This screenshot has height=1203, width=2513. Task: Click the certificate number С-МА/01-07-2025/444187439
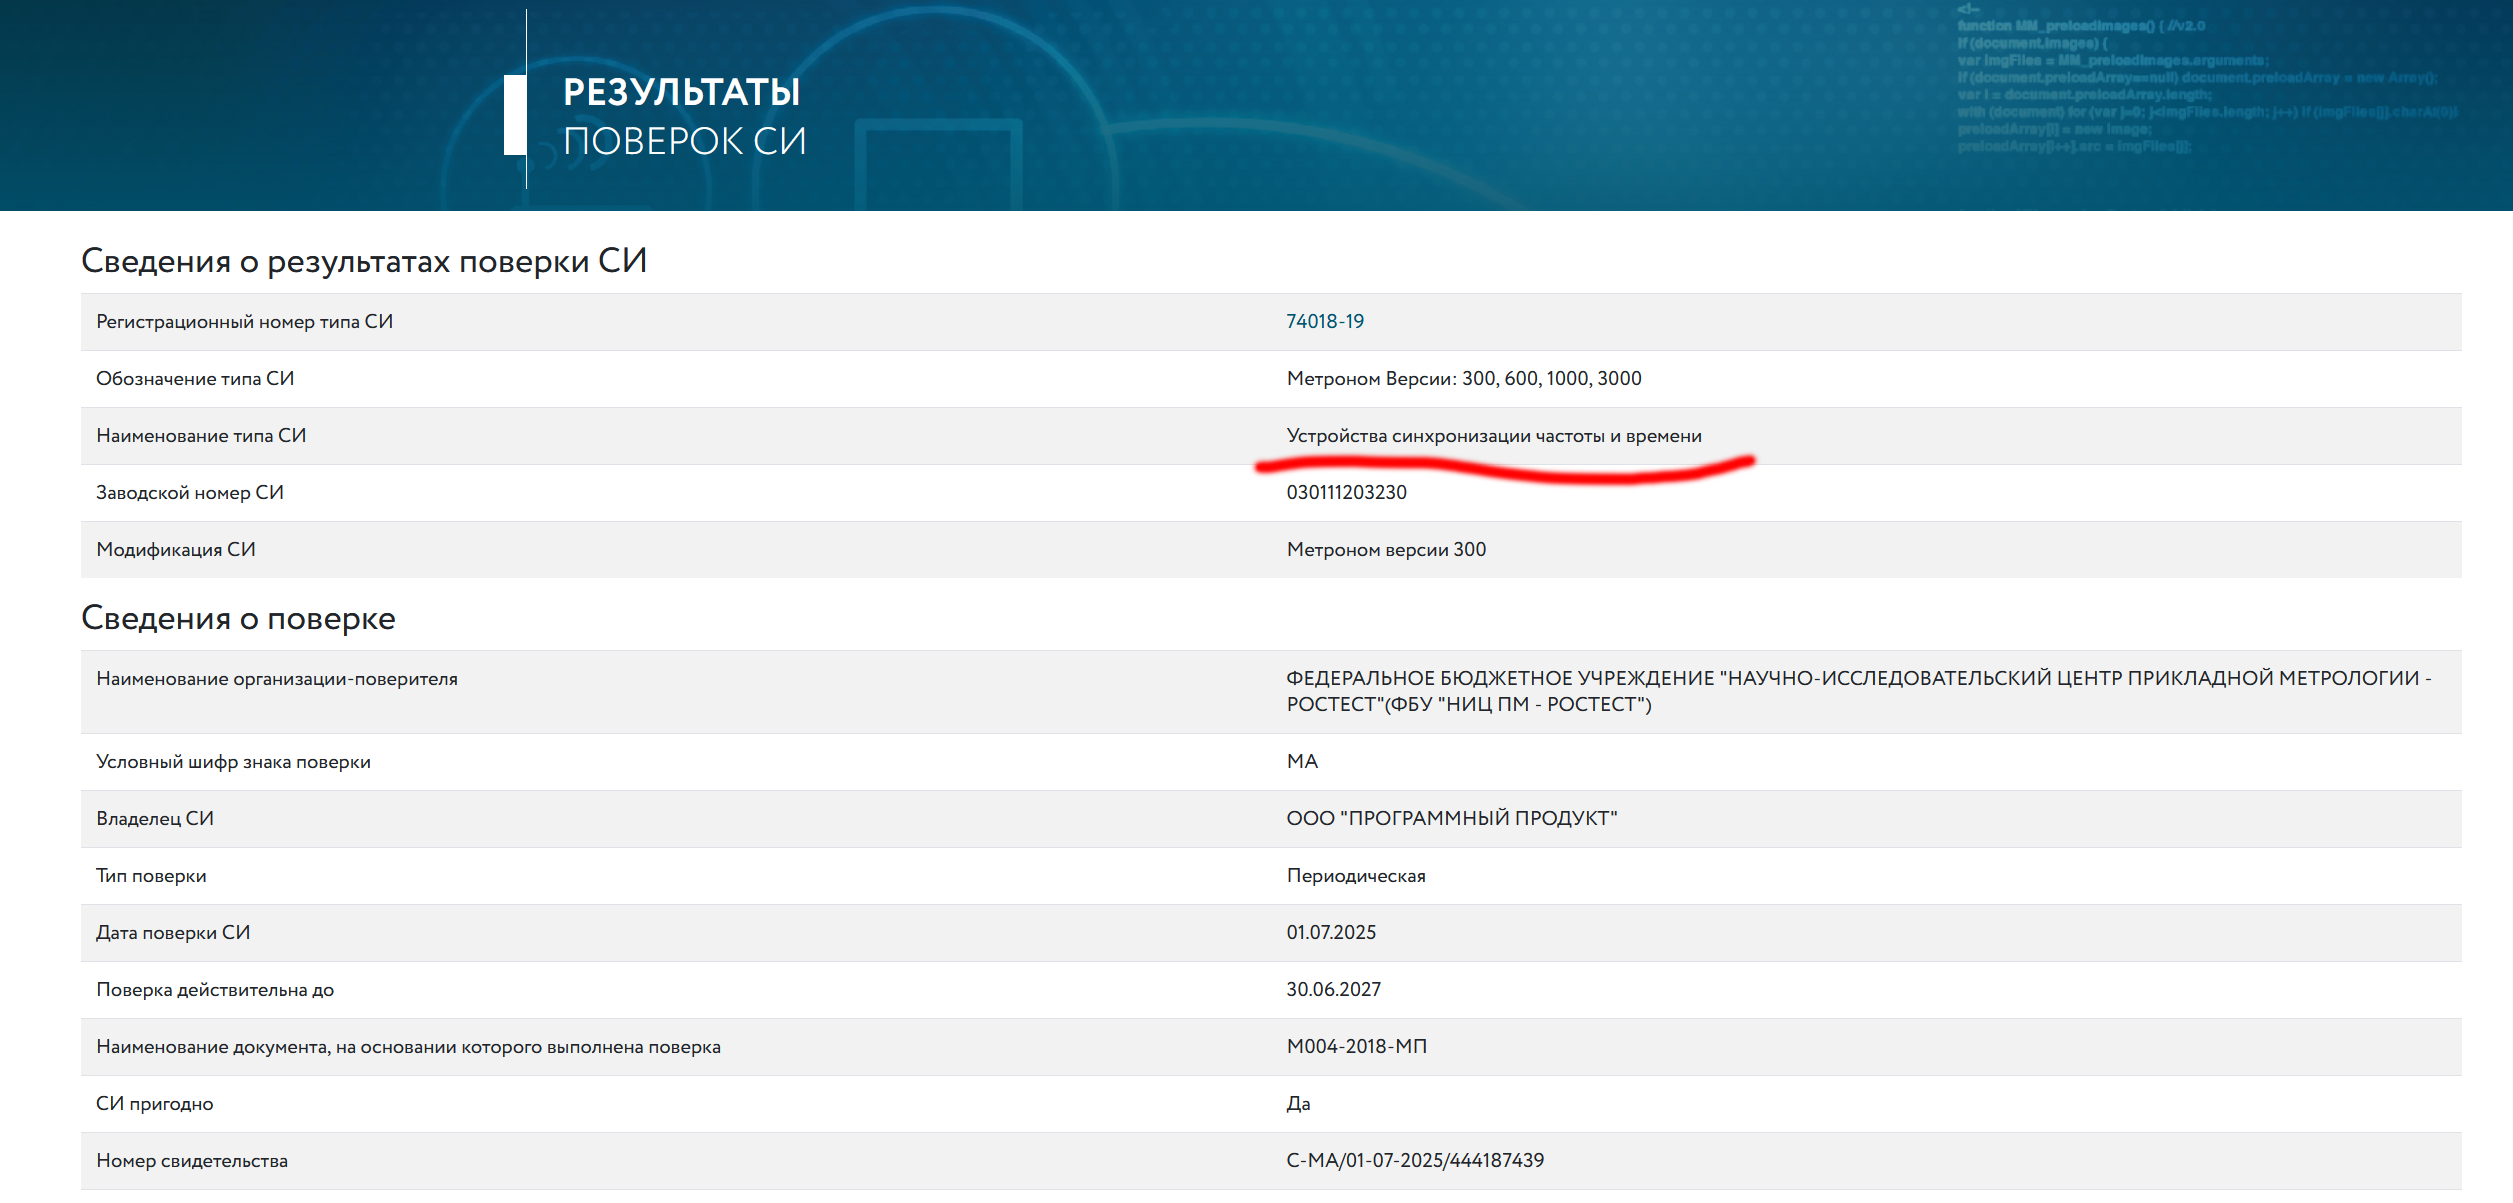[x=1414, y=1160]
